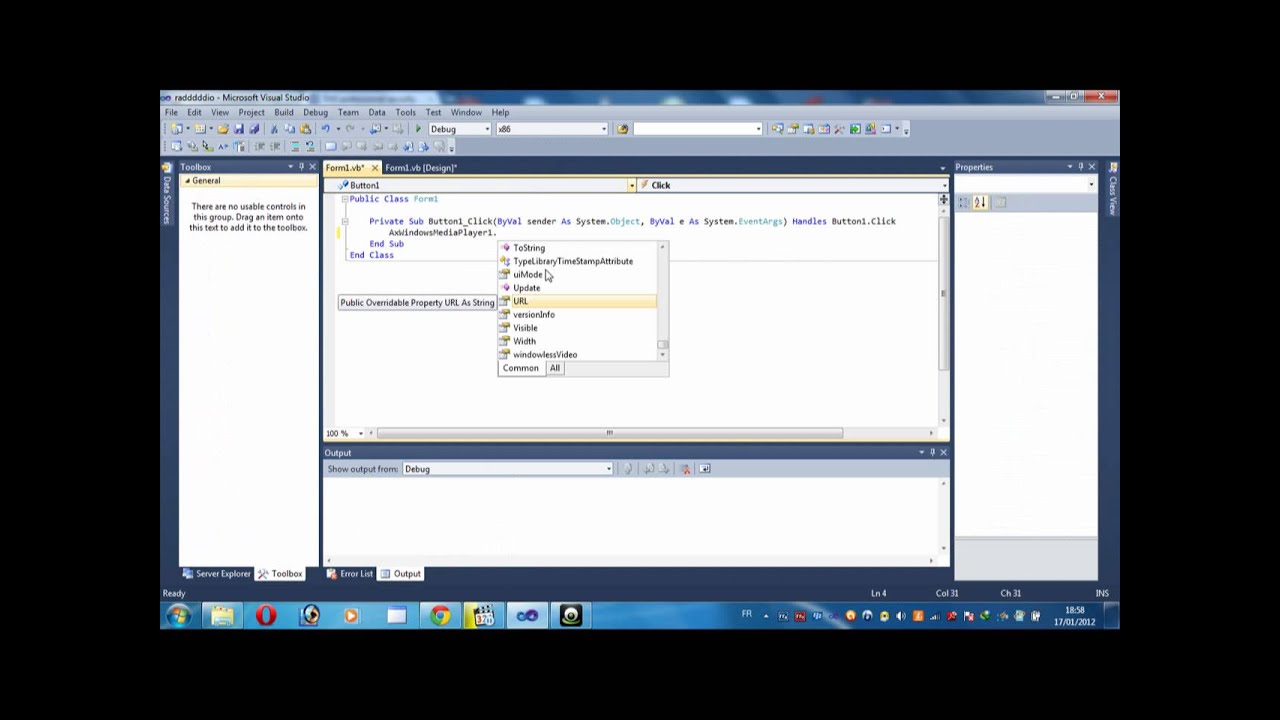The height and width of the screenshot is (720, 1280).
Task: Select the All tab in IntelliSense
Action: click(x=554, y=368)
